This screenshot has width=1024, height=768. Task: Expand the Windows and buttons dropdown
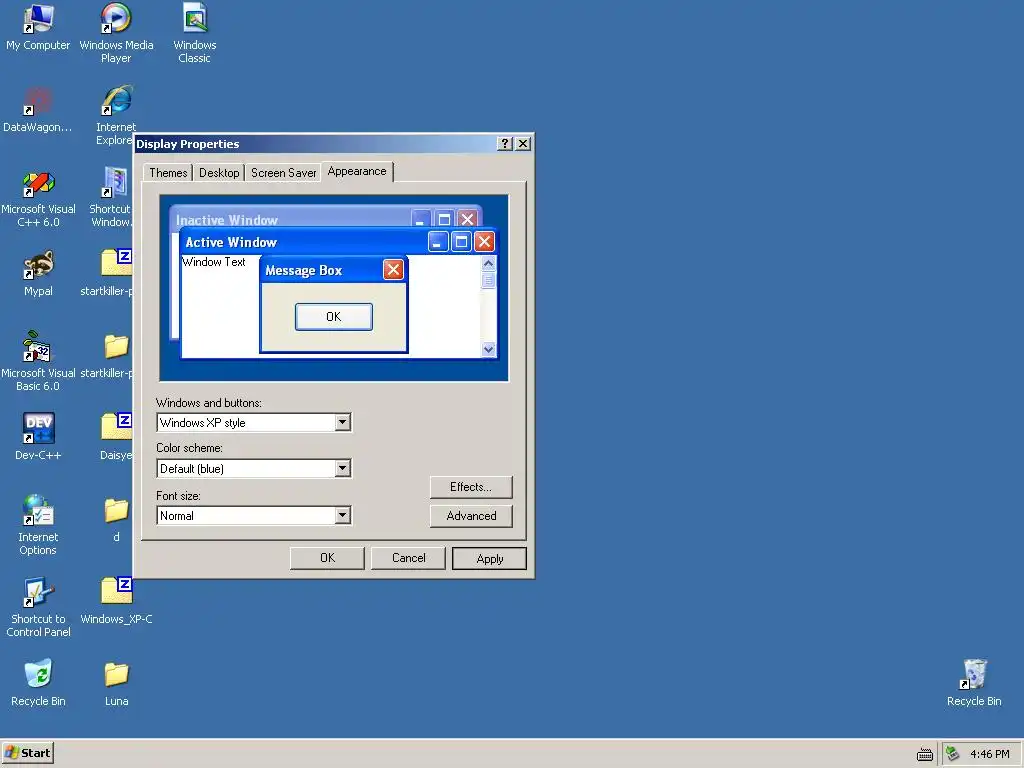tap(342, 423)
